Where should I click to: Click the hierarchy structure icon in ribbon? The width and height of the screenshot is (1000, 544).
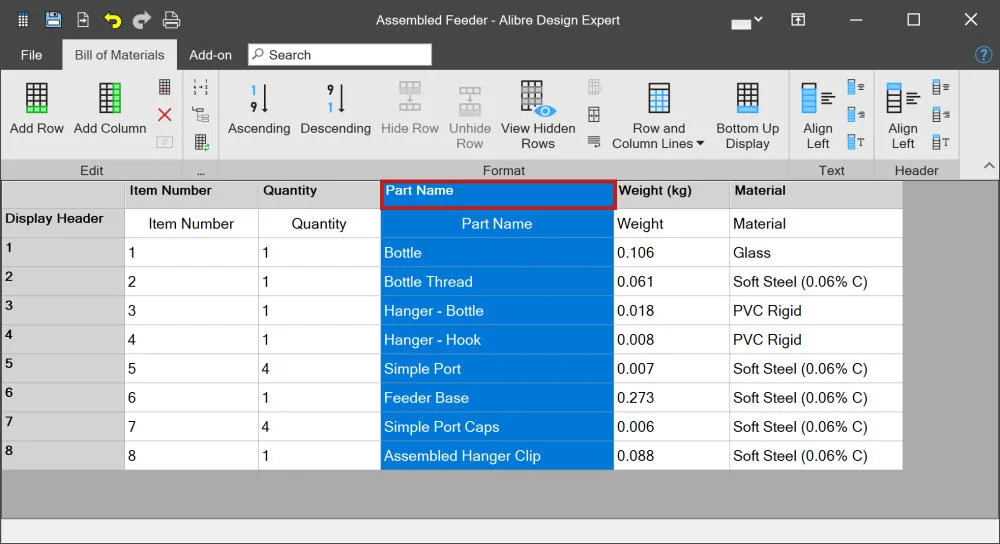[200, 115]
